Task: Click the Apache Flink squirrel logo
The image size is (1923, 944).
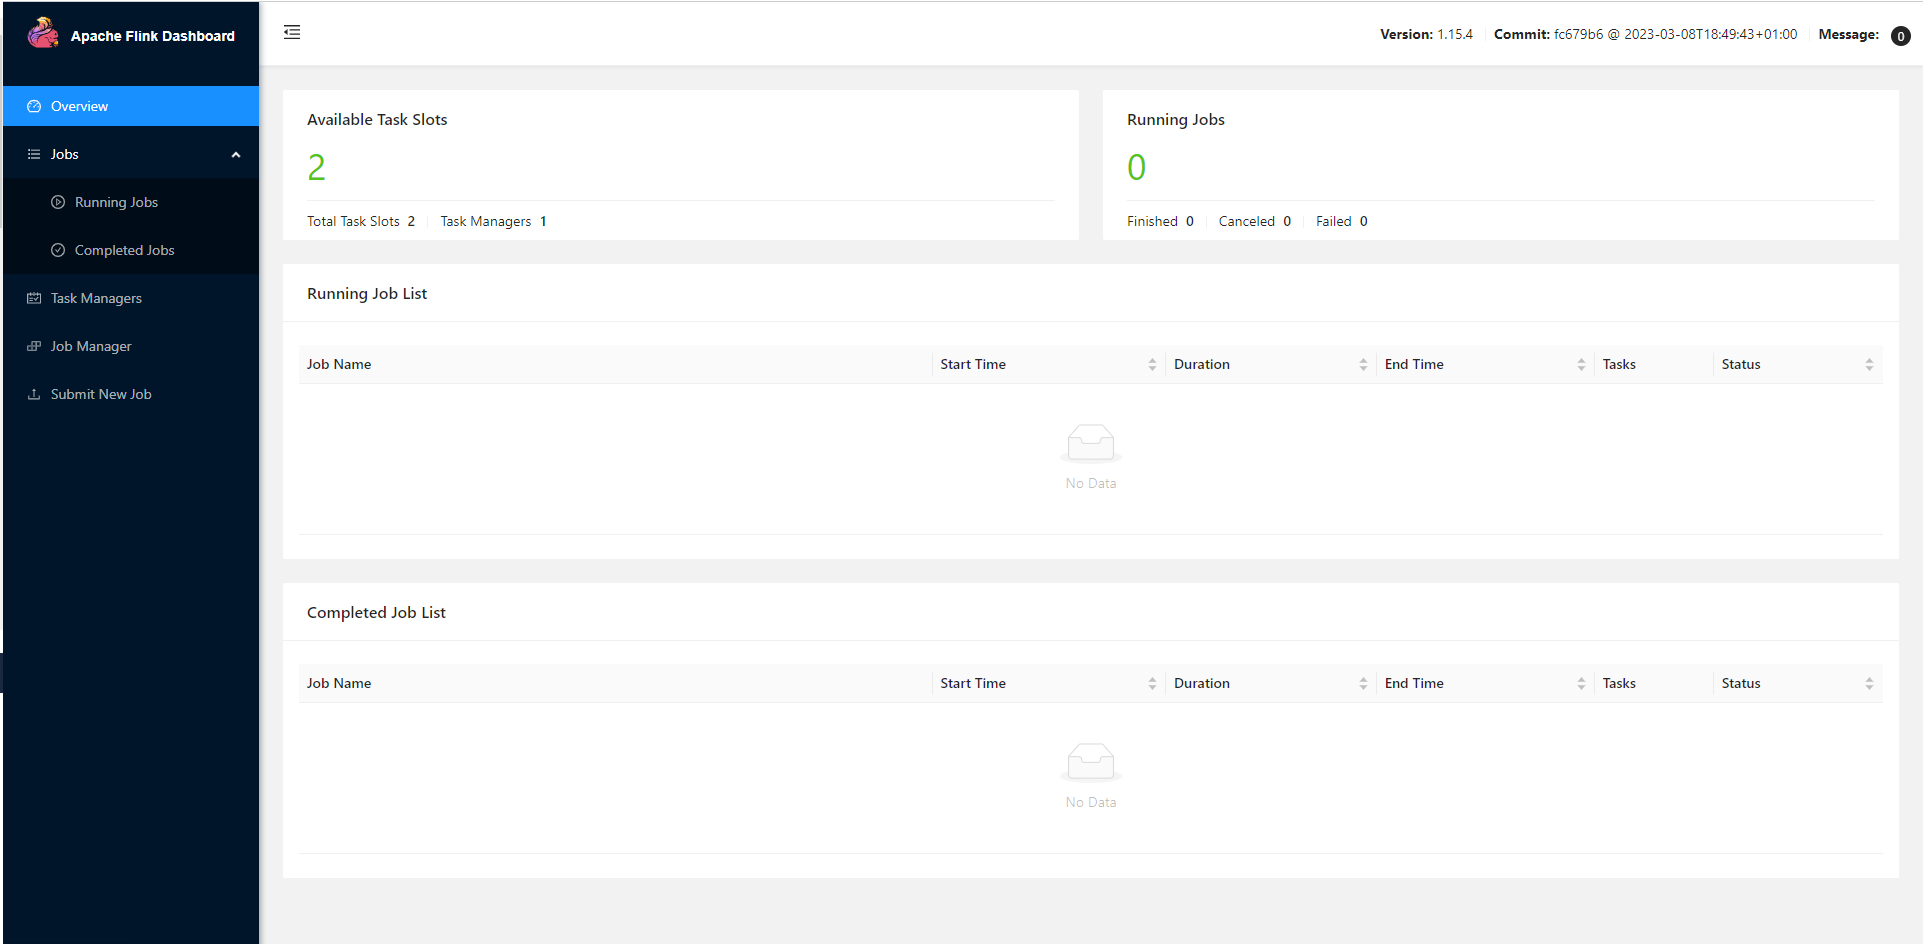Action: coord(43,34)
